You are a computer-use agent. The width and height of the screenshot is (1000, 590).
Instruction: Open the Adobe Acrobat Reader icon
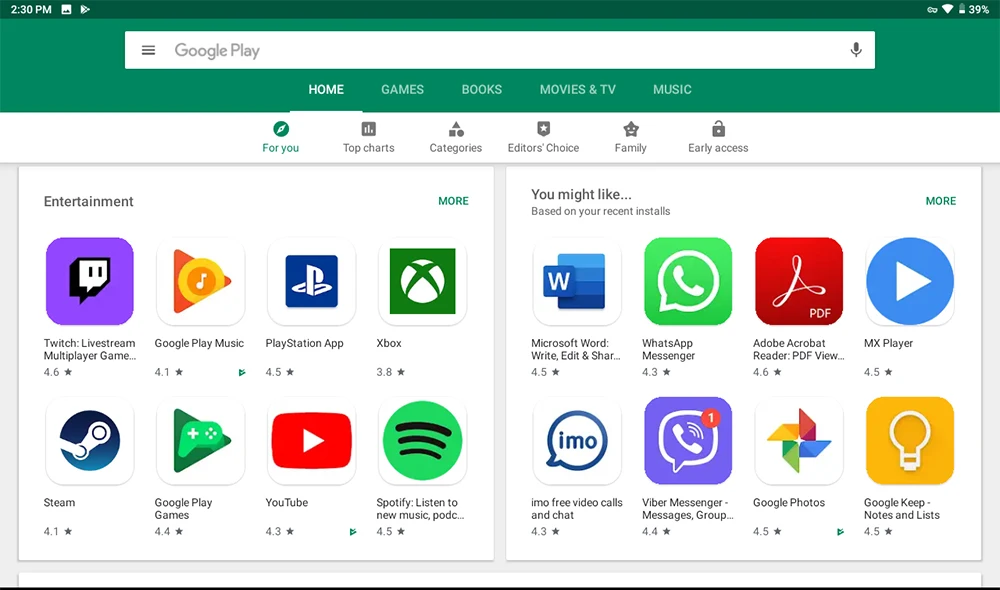(x=799, y=281)
